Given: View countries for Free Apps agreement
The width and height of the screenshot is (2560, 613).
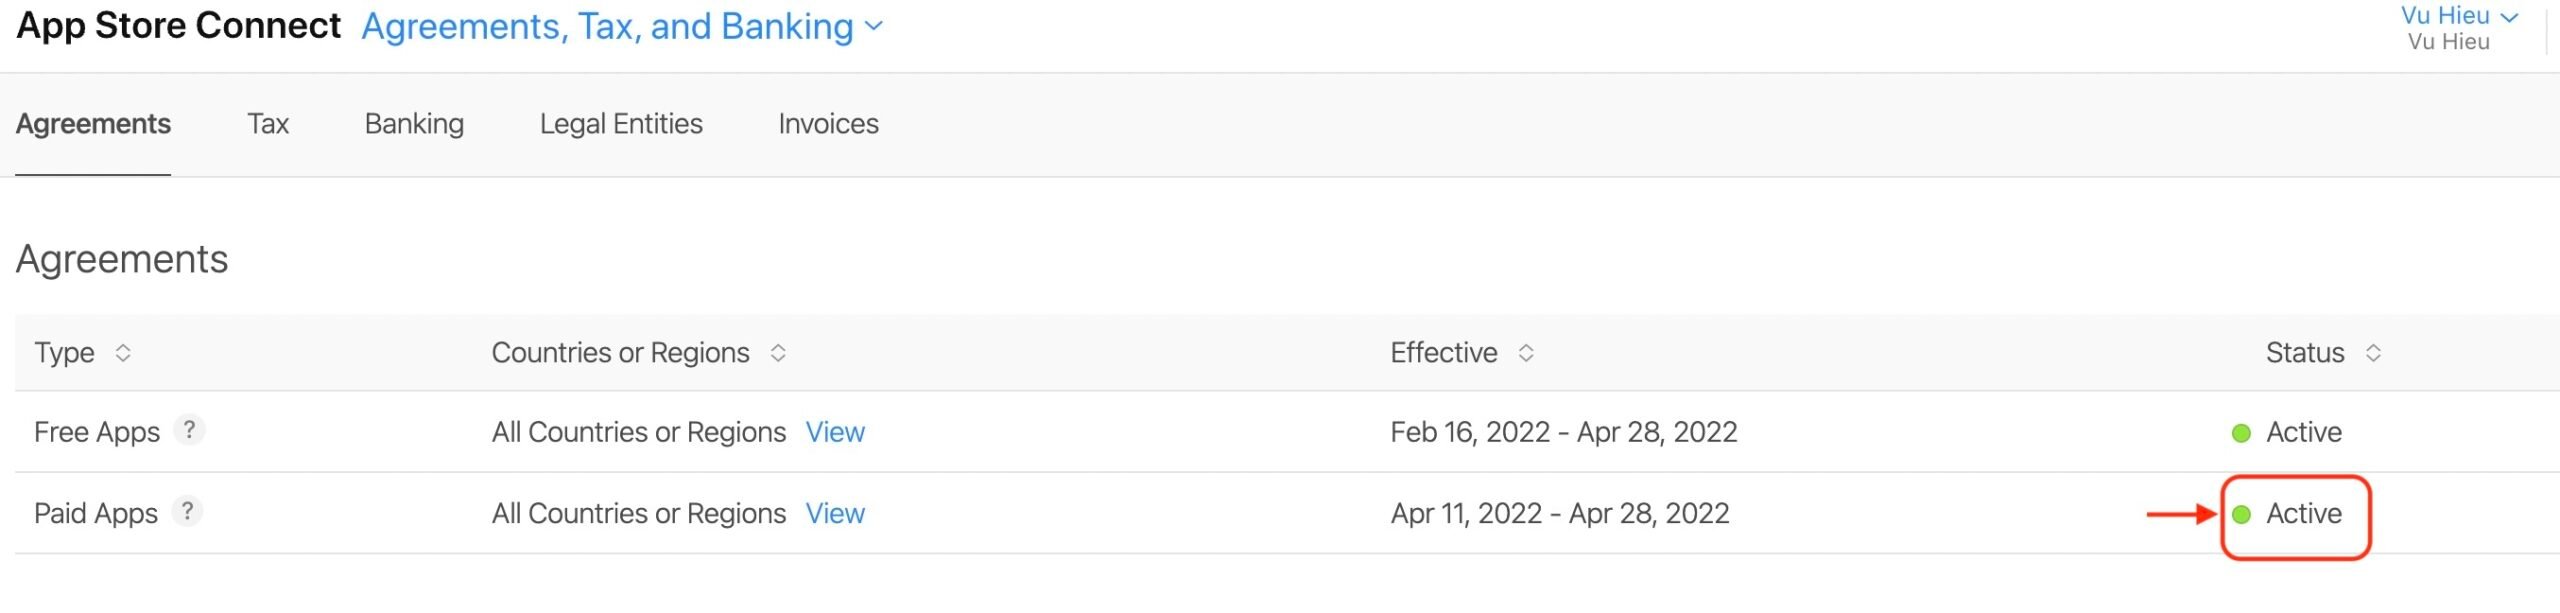Looking at the screenshot, I should 835,432.
